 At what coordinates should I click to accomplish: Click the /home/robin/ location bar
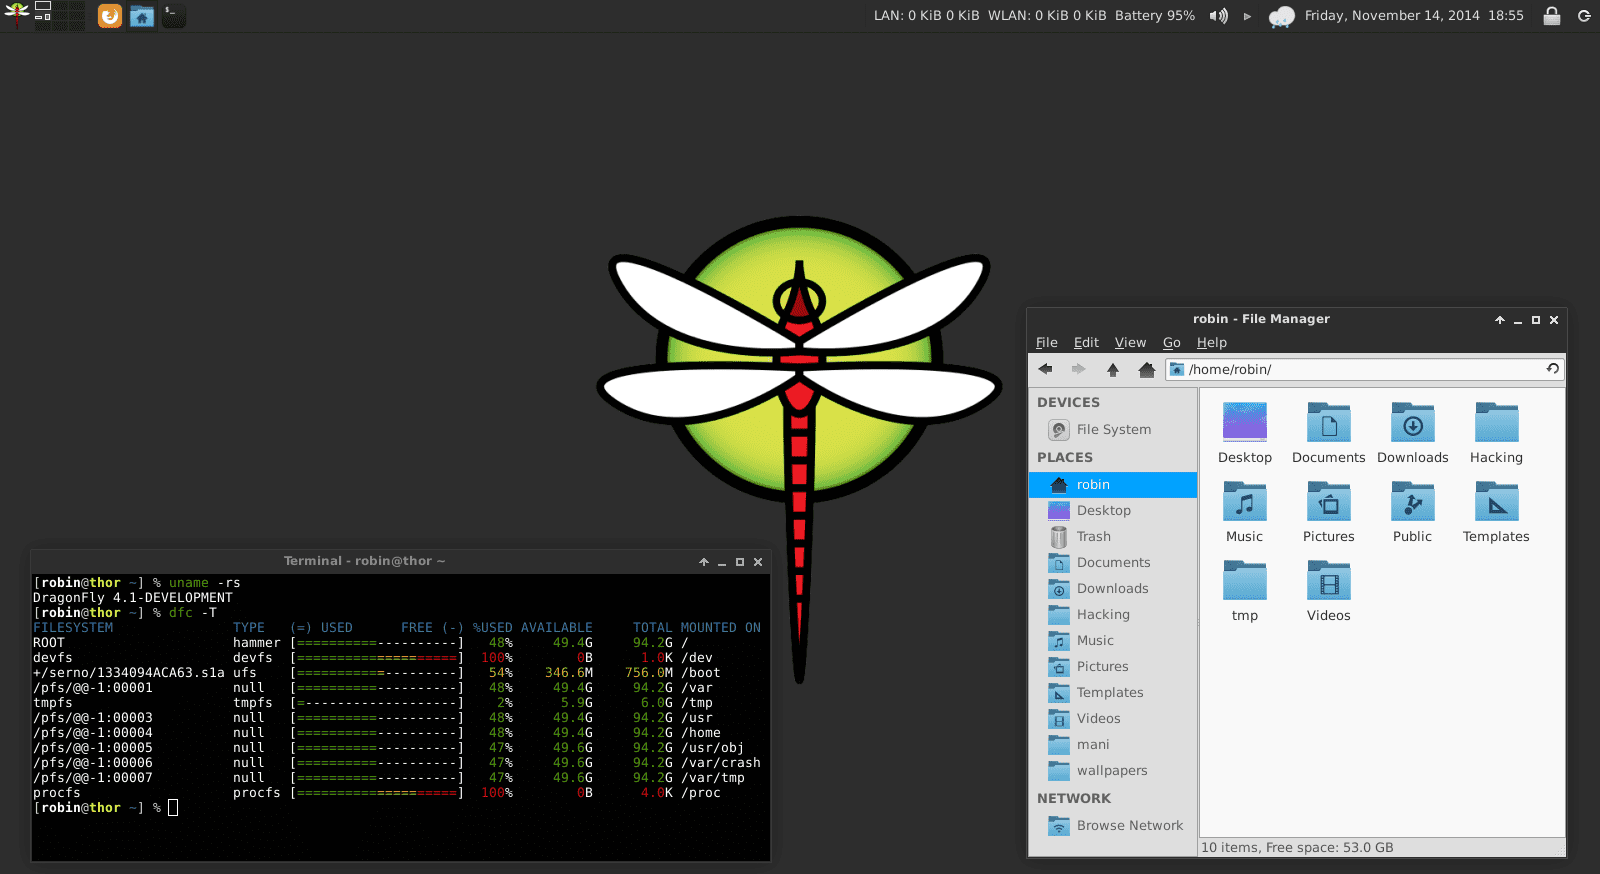point(1364,369)
